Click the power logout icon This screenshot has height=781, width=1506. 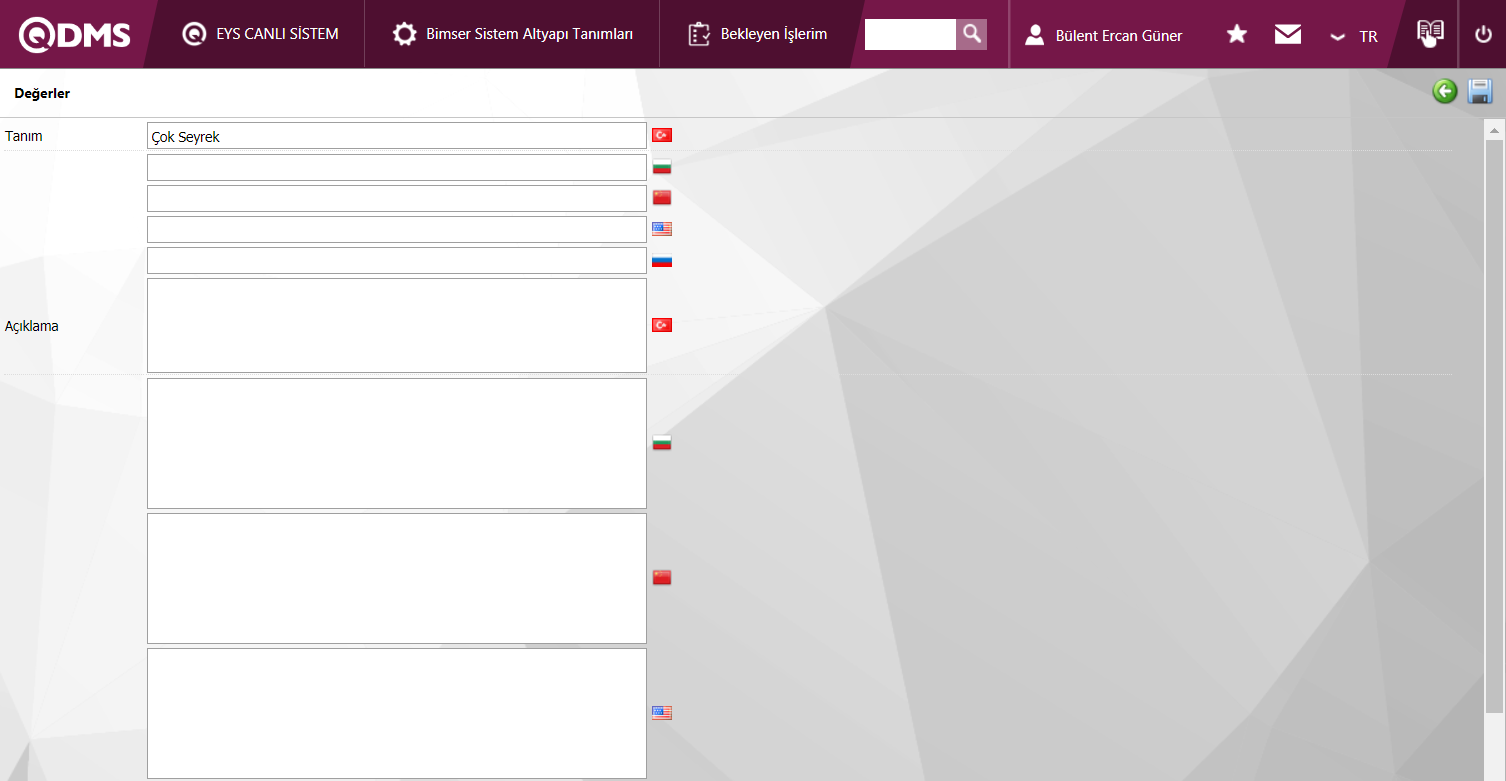1483,35
